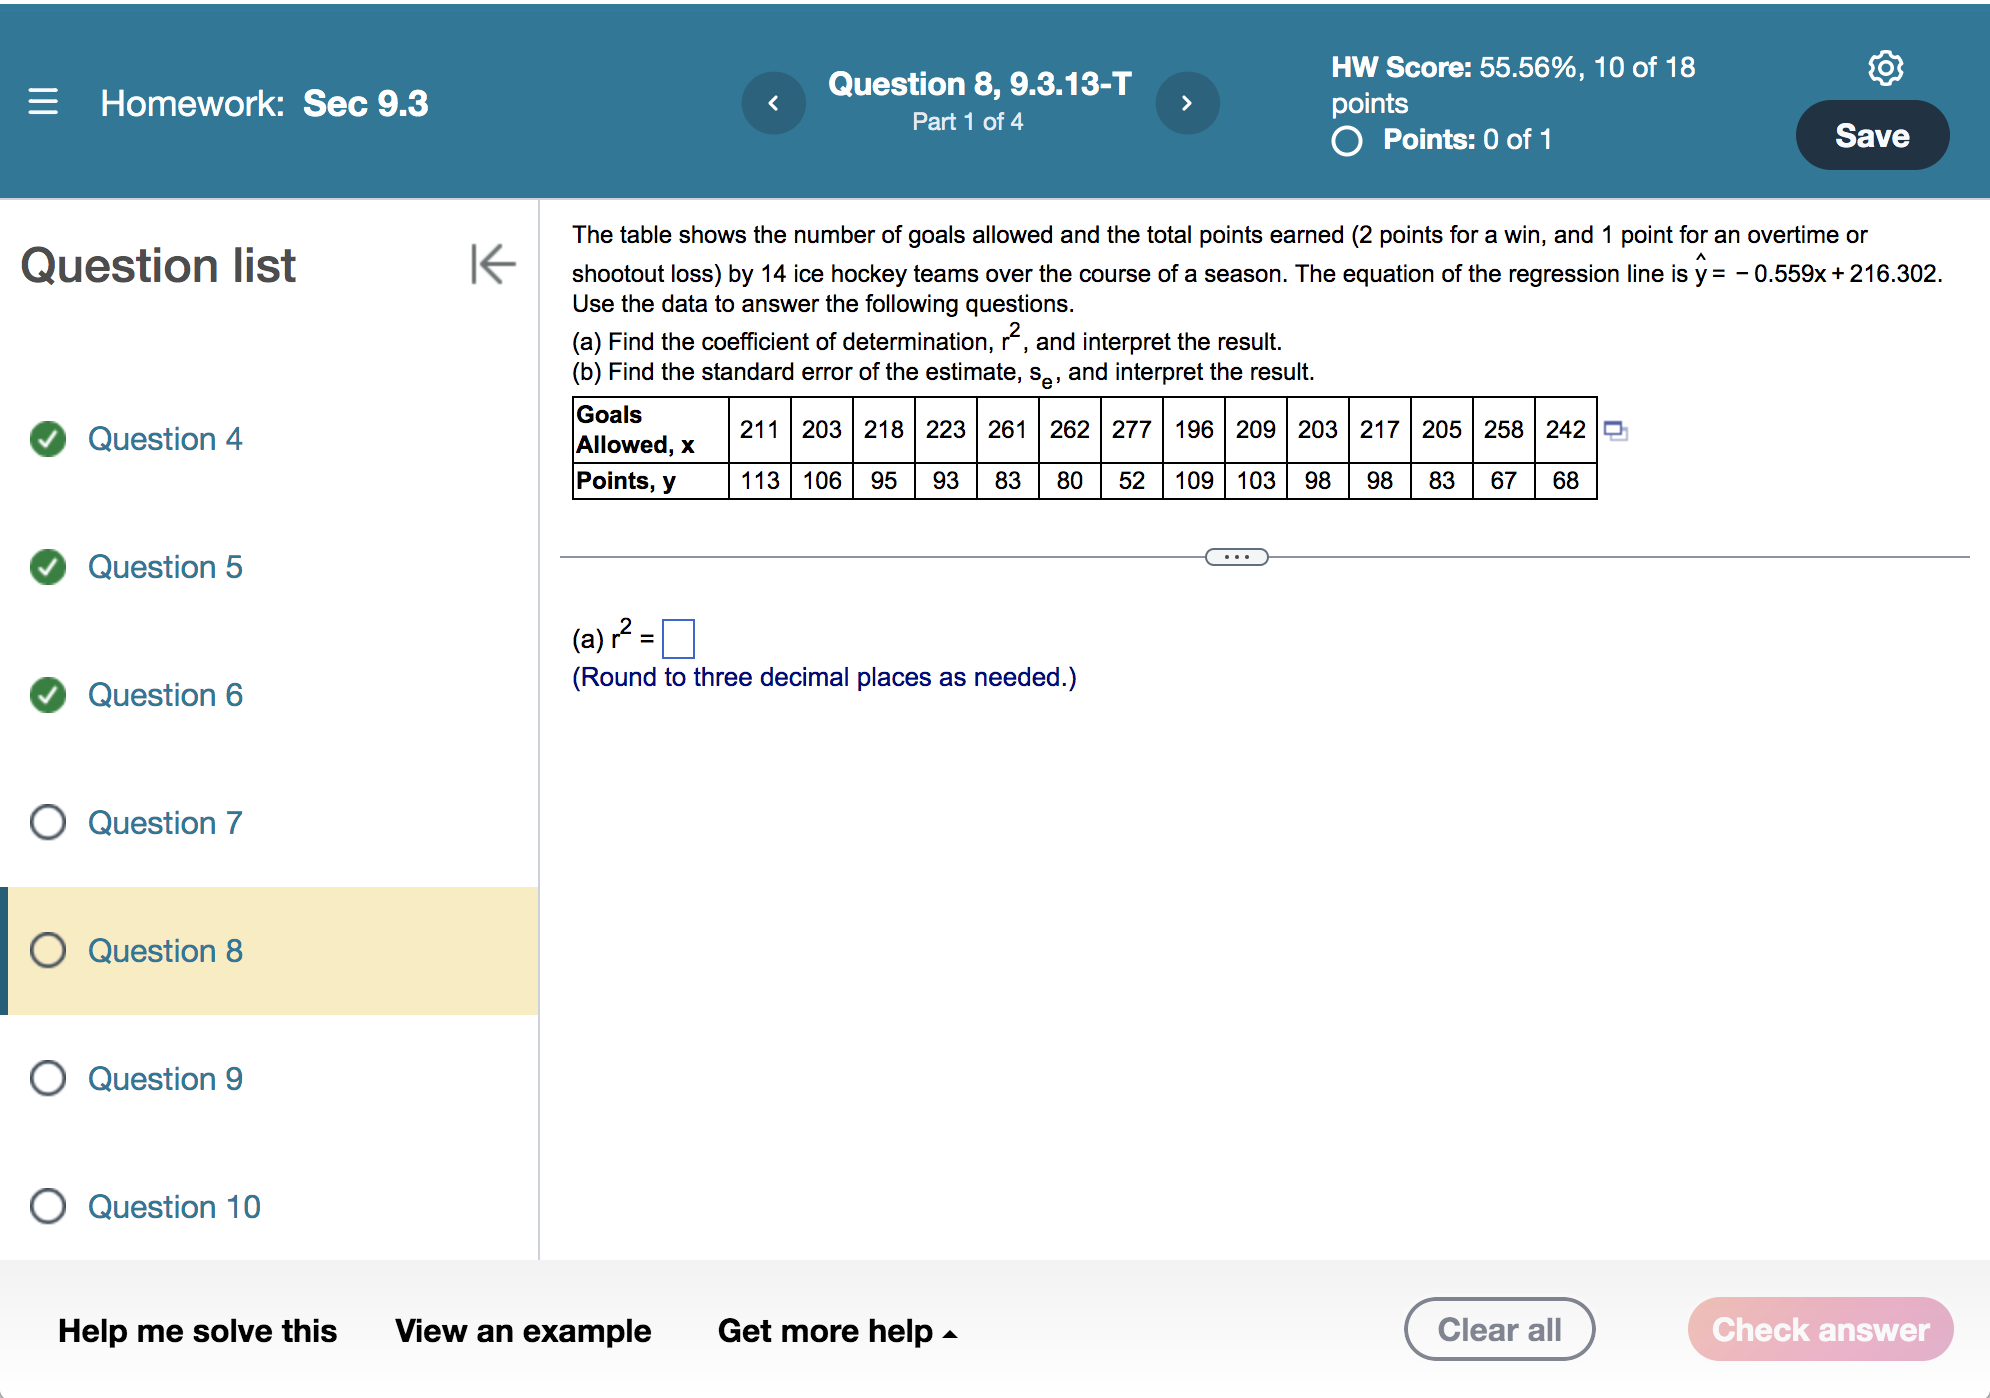The height and width of the screenshot is (1398, 1990).
Task: Select the Question 9 circle
Action: (x=48, y=1079)
